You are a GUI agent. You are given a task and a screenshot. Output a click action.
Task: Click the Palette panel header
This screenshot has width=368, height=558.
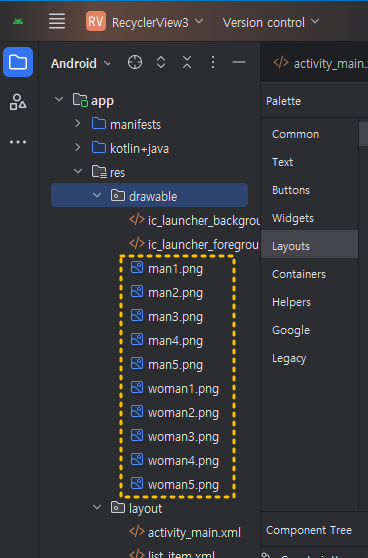point(283,101)
